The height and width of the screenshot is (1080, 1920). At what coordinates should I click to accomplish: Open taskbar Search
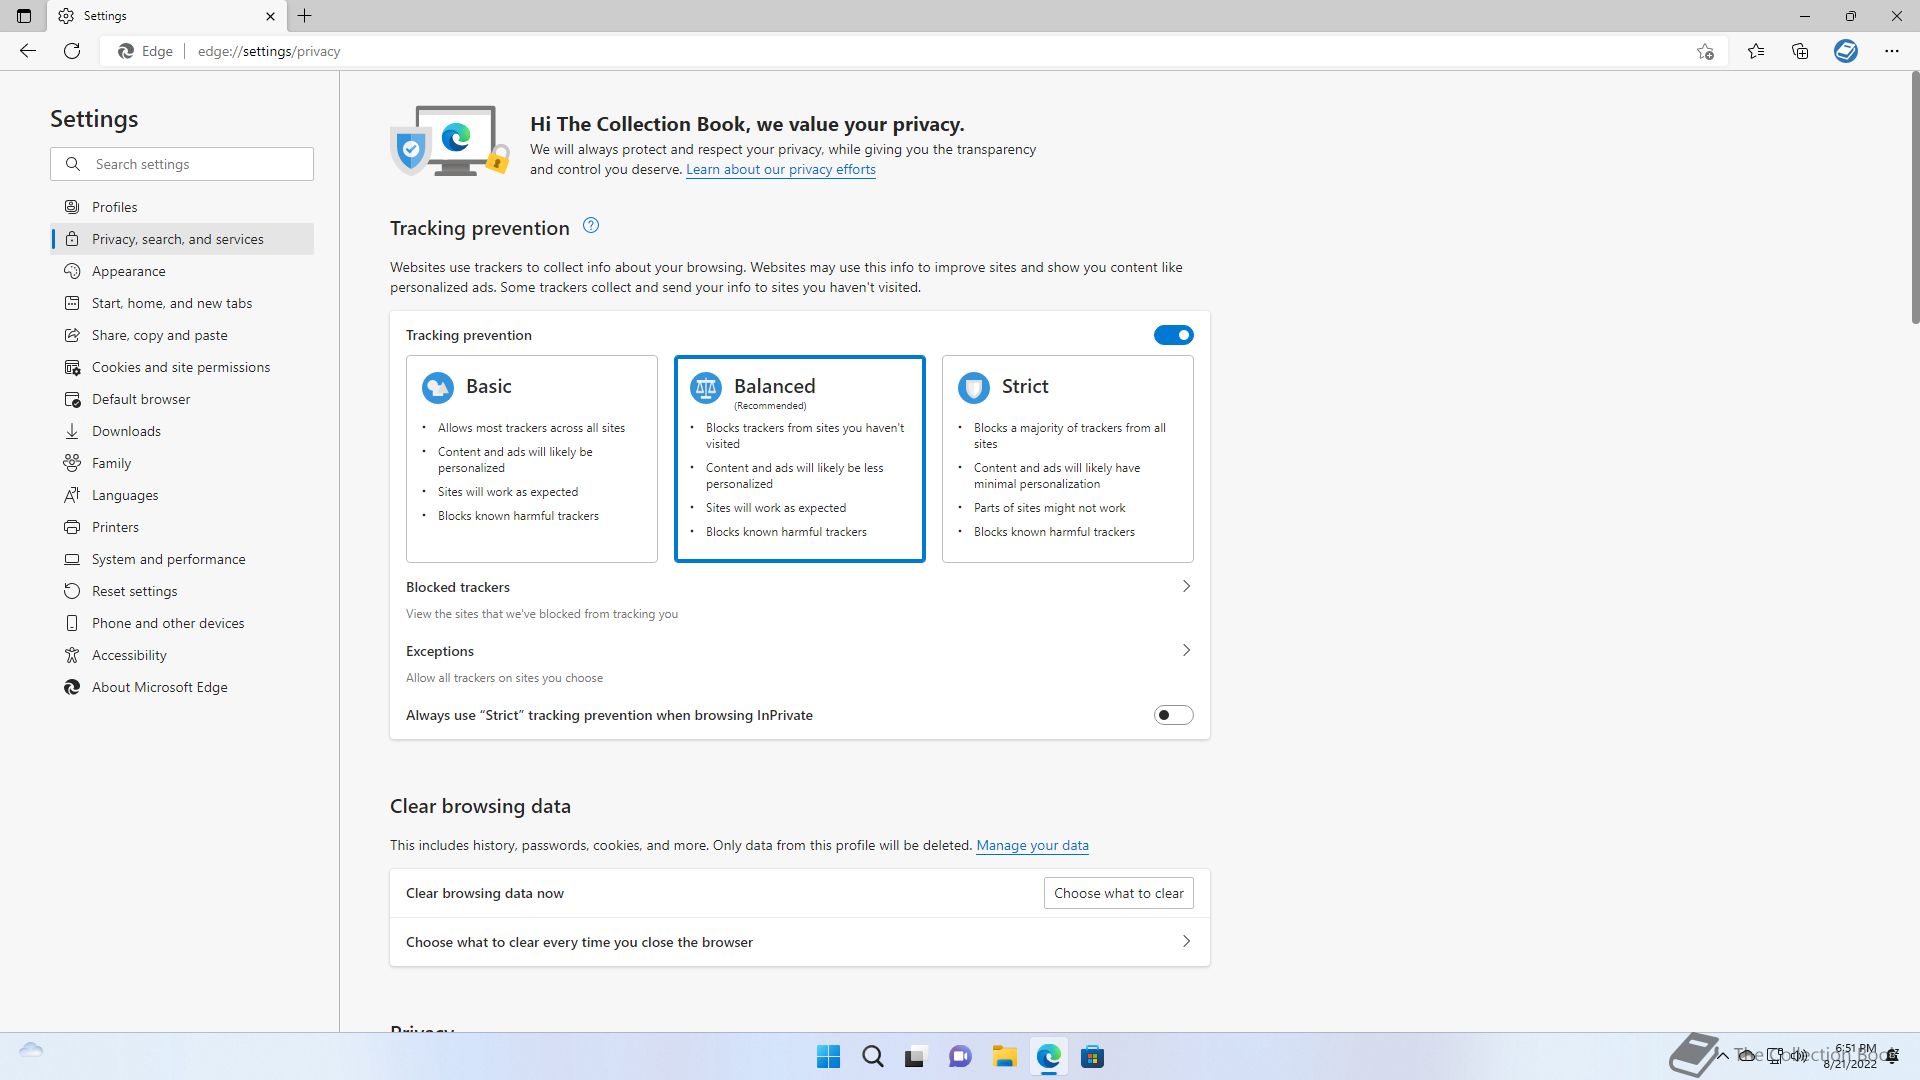pyautogui.click(x=873, y=1057)
